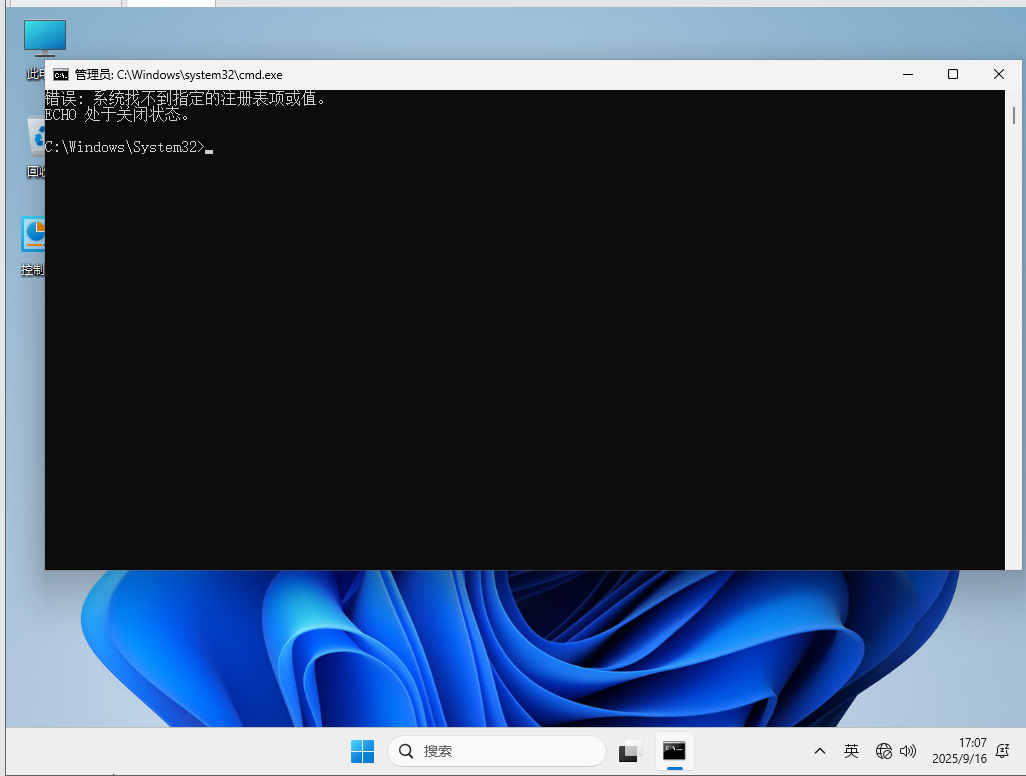Click the cmd window title bar text

click(179, 75)
